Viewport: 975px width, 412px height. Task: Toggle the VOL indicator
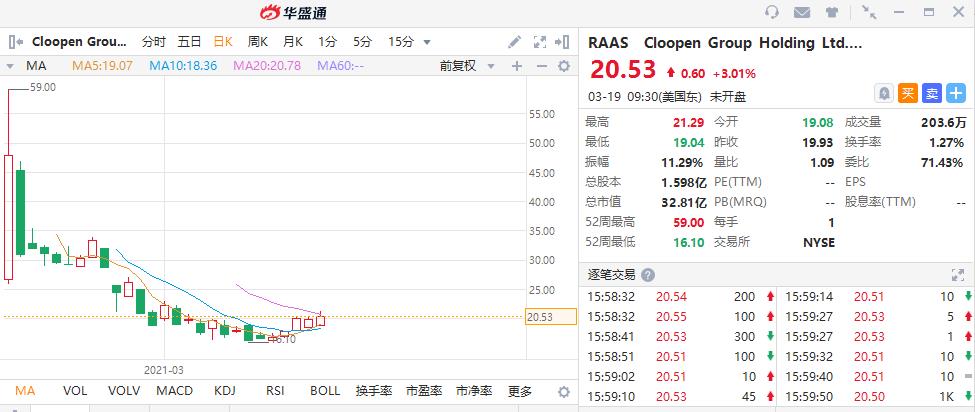tap(75, 391)
